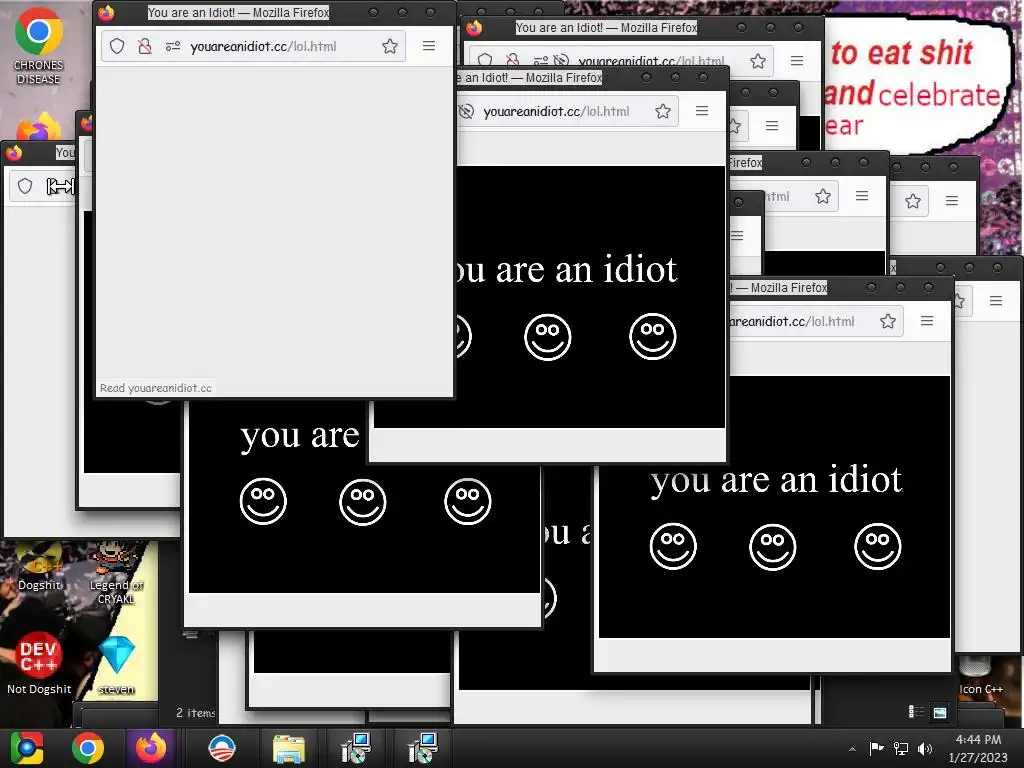Click title bar of top-right Firefox window
Image resolution: width=1024 pixels, height=768 pixels.
(x=643, y=27)
